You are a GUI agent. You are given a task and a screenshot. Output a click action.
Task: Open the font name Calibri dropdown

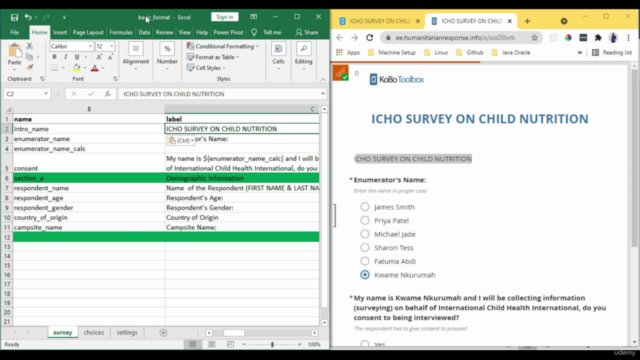pyautogui.click(x=90, y=47)
